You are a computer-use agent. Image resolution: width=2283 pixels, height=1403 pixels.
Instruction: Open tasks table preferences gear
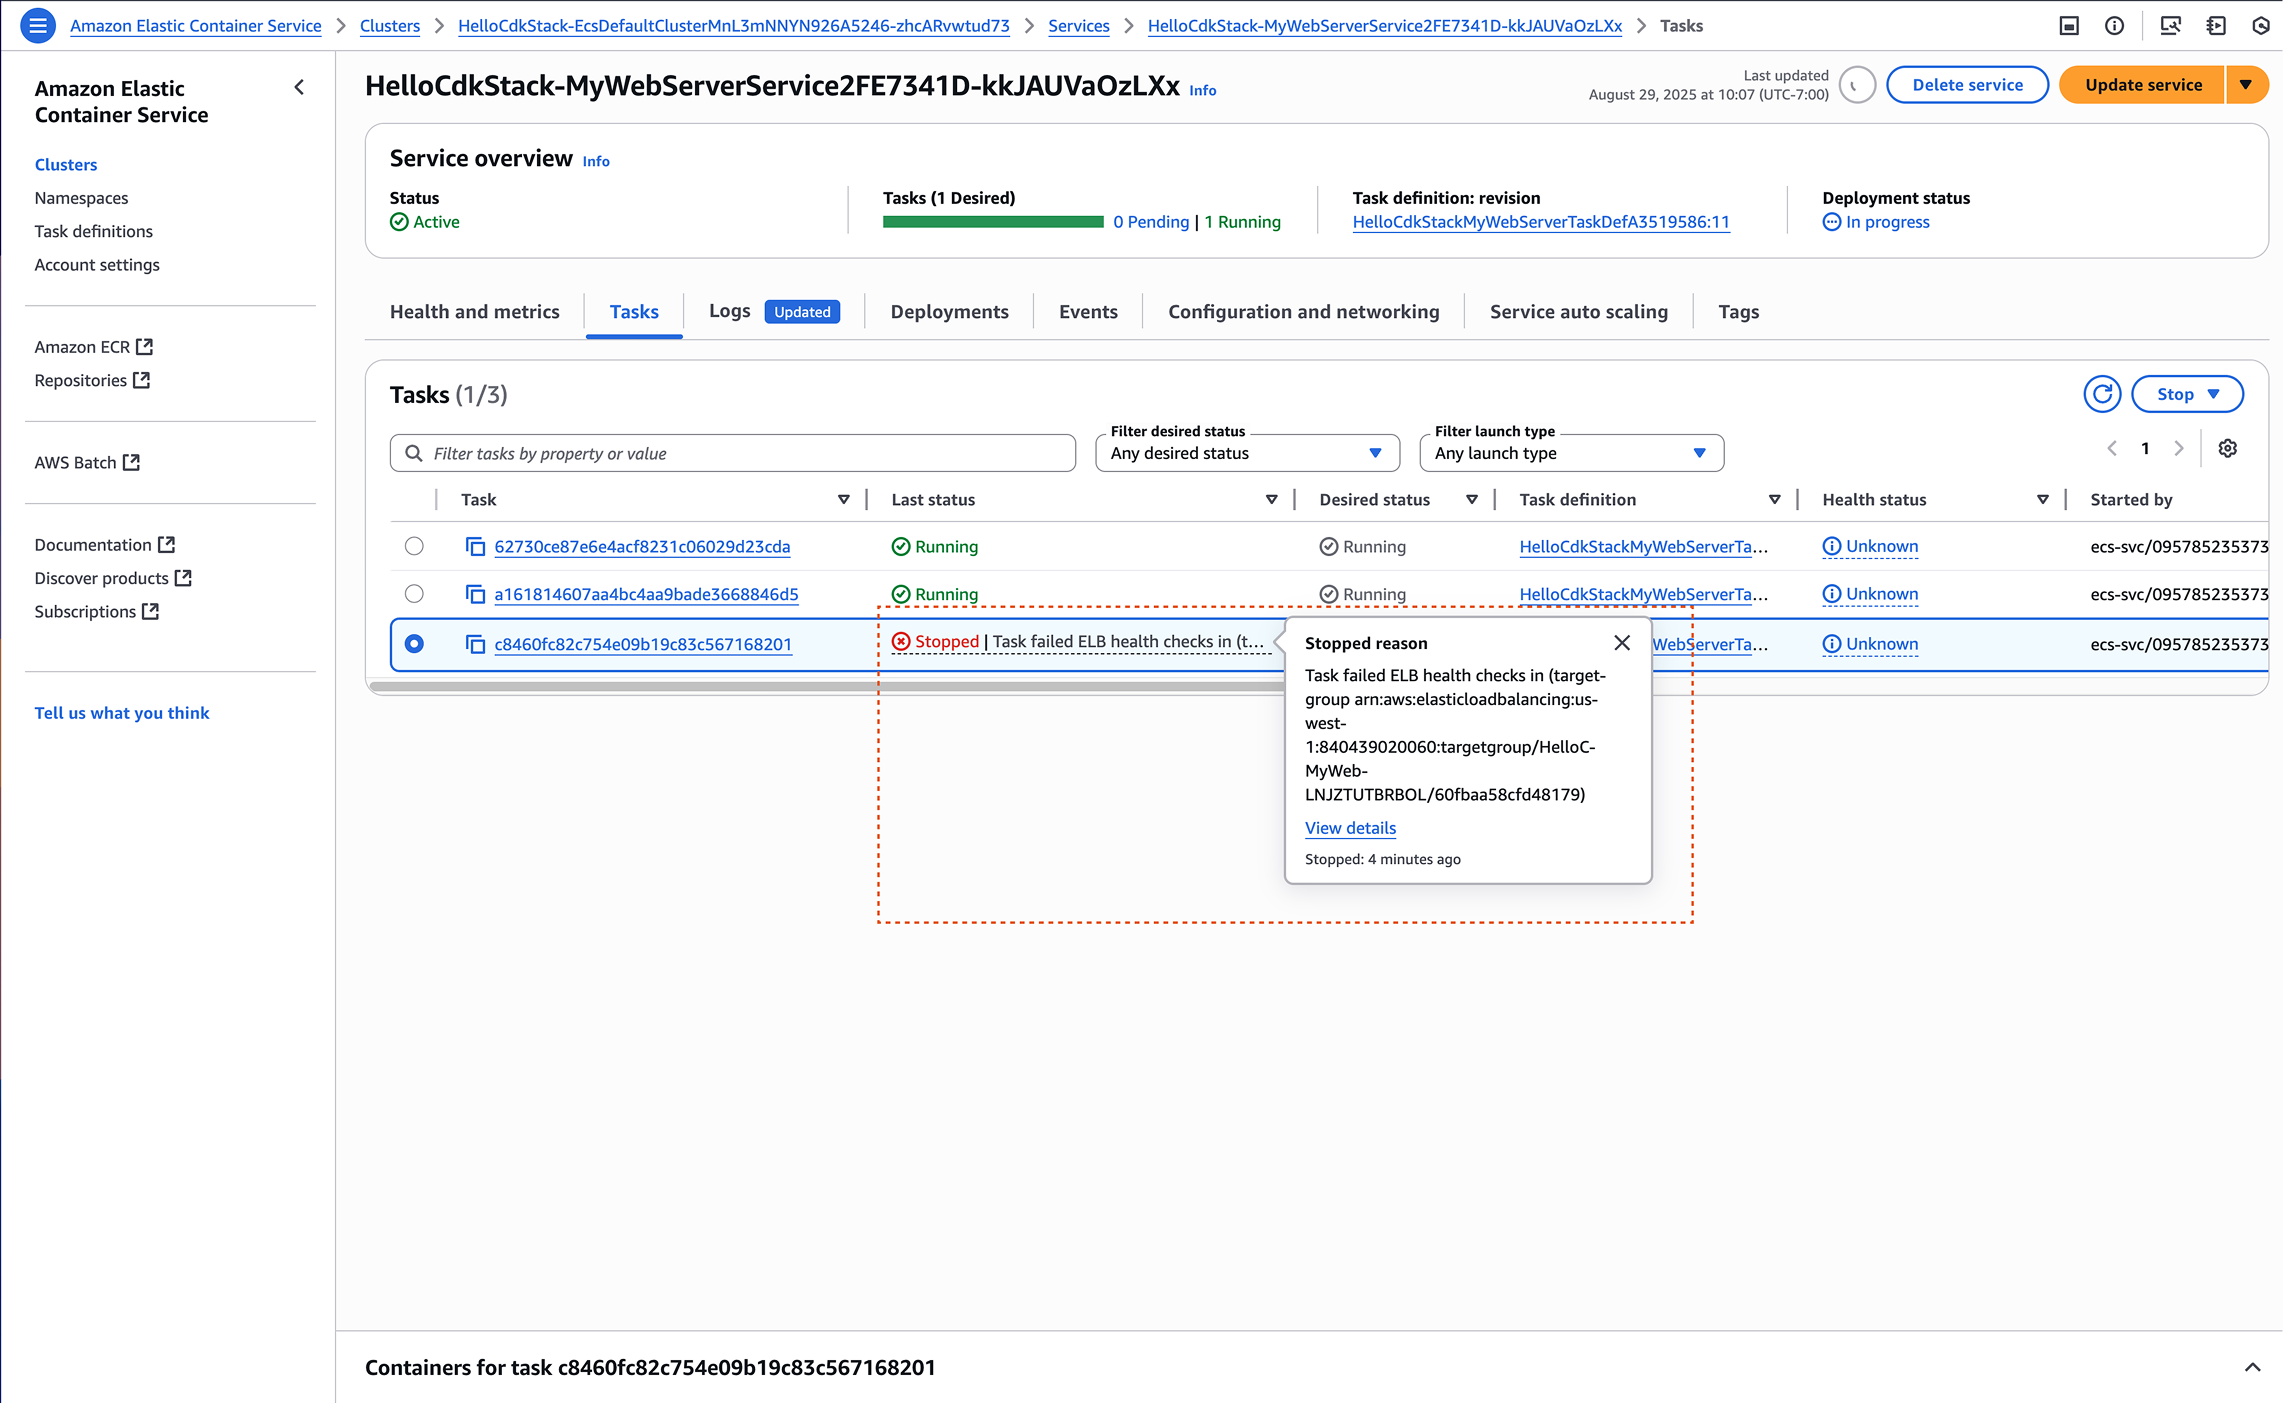click(2228, 449)
